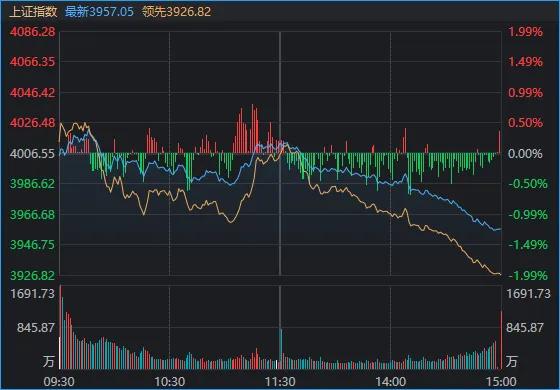
Task: Click the tall red closing volume bar at 15:00
Action: [x=501, y=340]
